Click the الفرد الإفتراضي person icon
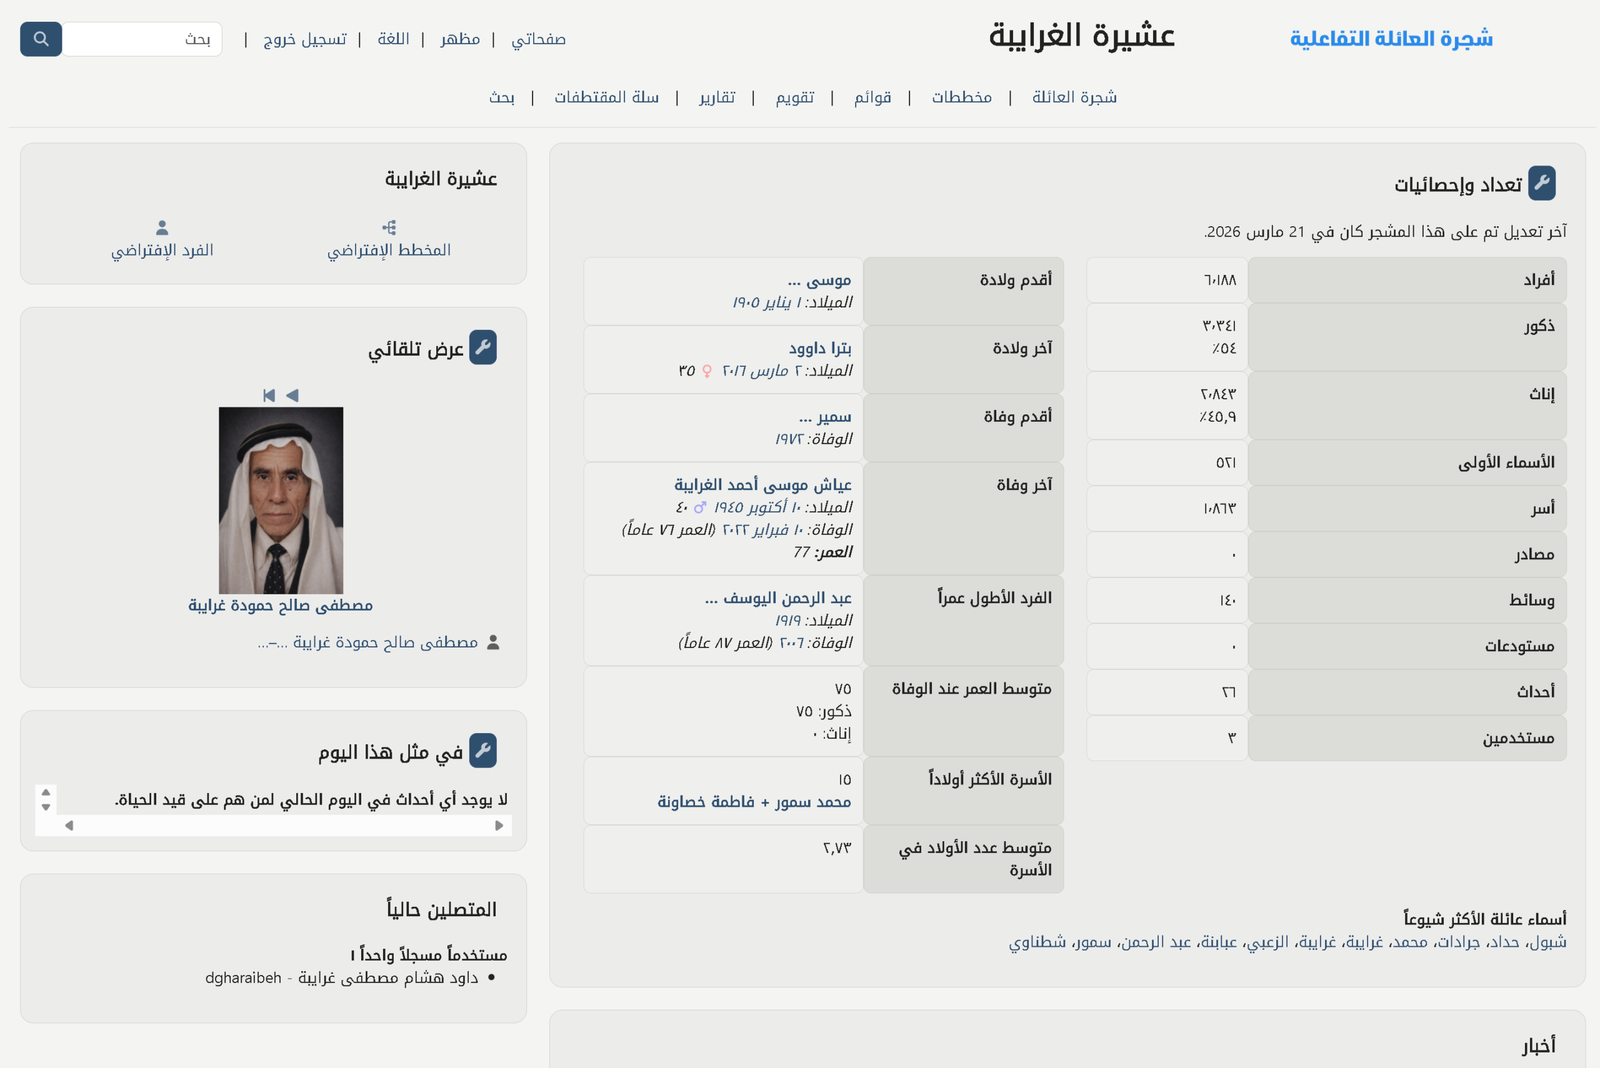1600x1068 pixels. tap(162, 228)
